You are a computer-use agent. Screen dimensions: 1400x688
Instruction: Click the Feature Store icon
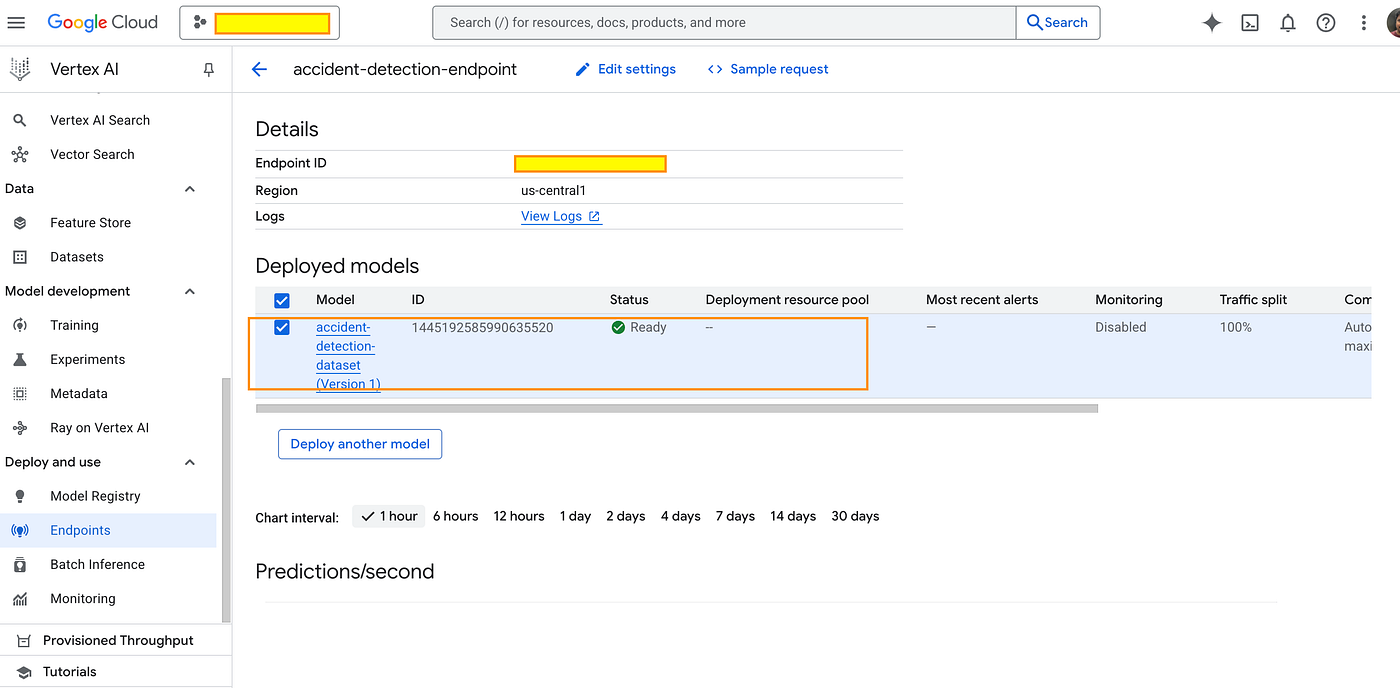pyautogui.click(x=19, y=222)
